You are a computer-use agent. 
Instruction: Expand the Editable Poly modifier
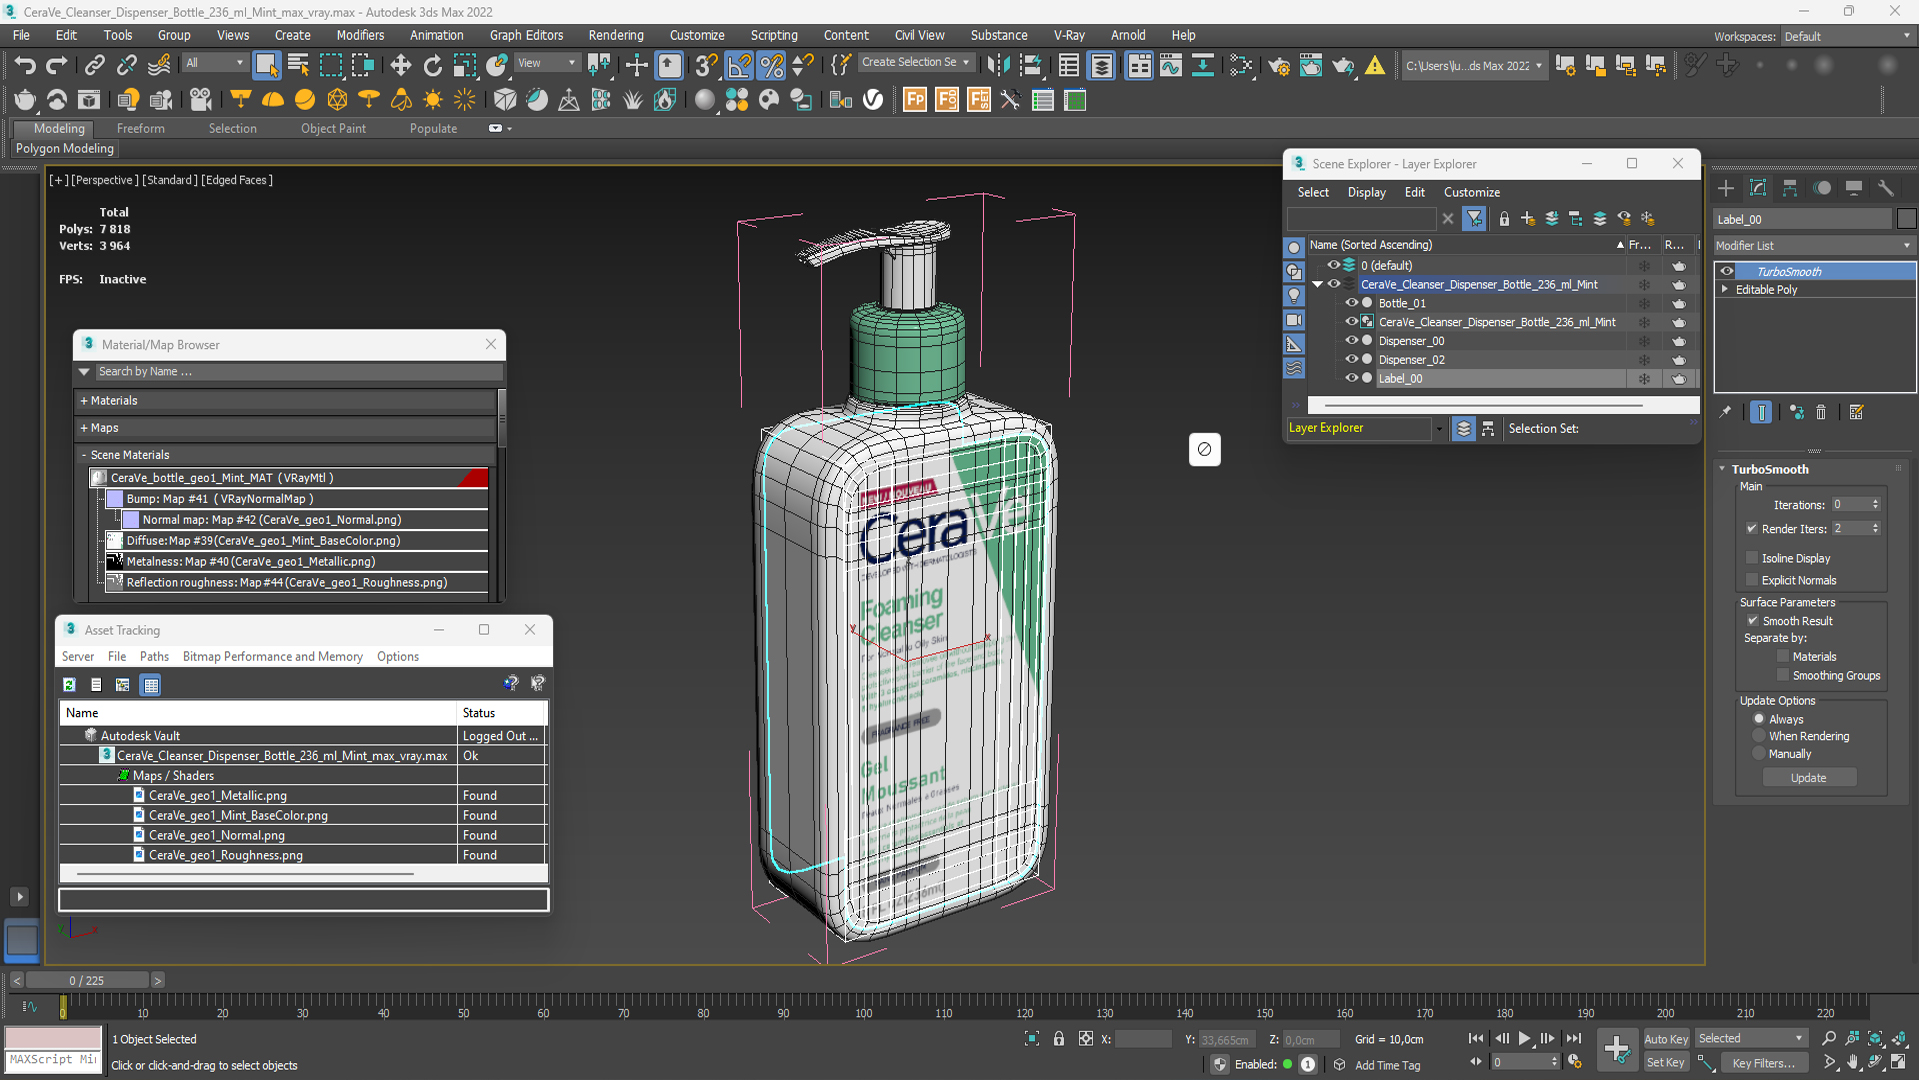tap(1725, 290)
